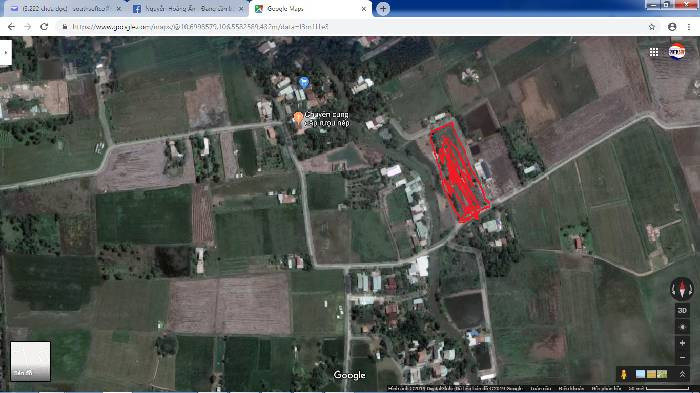Open a new browser tab

pos(383,8)
